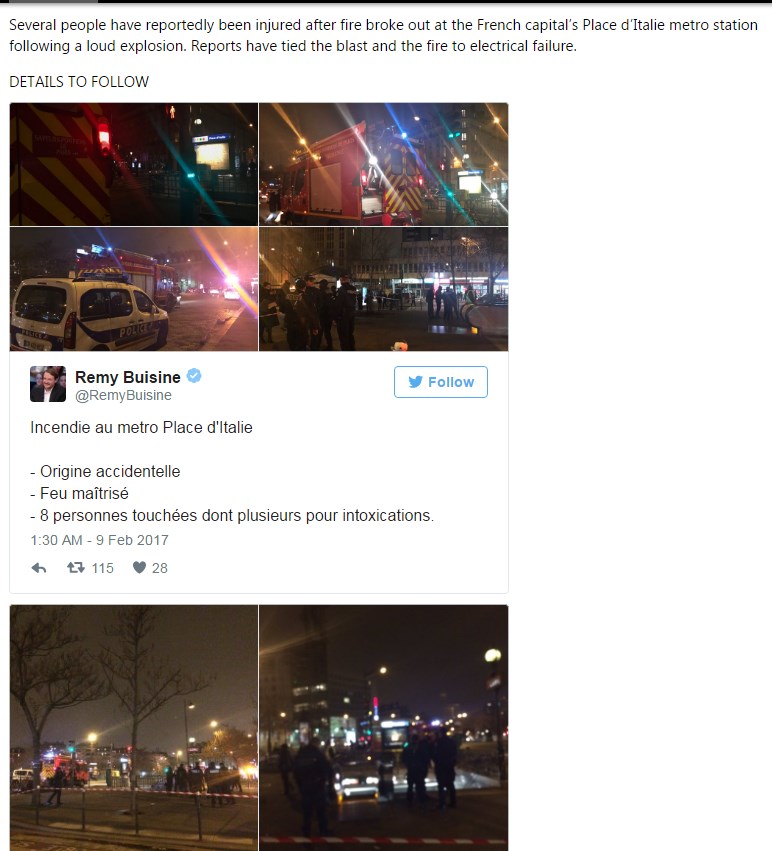Image resolution: width=772 pixels, height=851 pixels.
Task: Like the tweet via the heart icon
Action: point(140,567)
